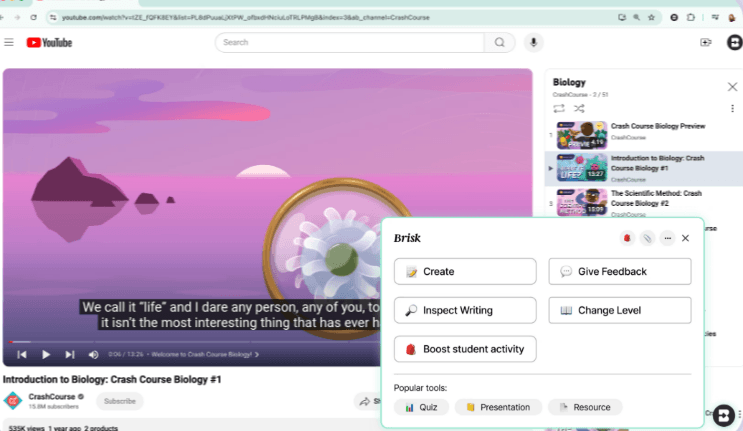Click the Brisk Create button

[x=465, y=271]
